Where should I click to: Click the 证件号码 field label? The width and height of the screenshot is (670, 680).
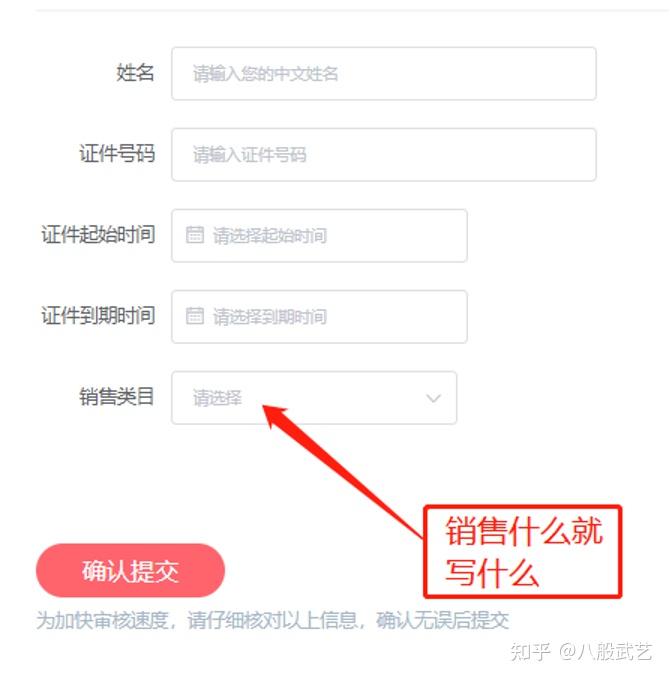point(117,154)
